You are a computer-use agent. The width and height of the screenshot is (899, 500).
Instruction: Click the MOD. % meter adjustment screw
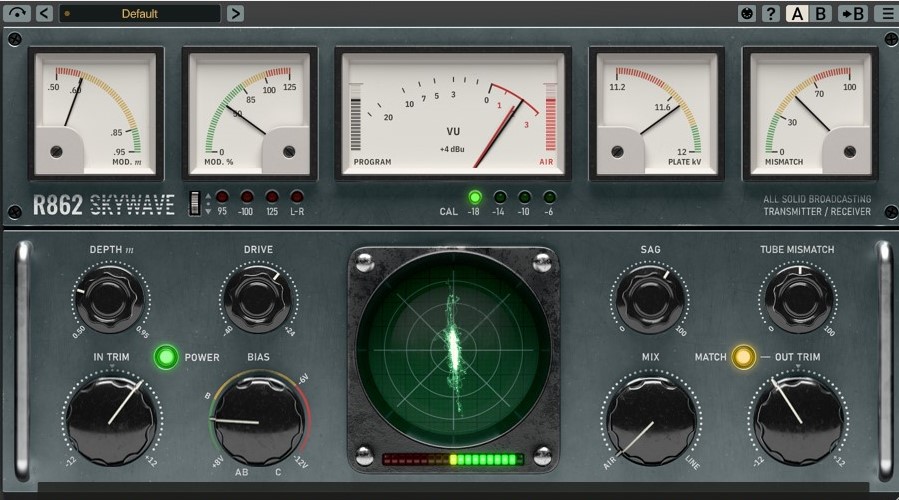(289, 152)
